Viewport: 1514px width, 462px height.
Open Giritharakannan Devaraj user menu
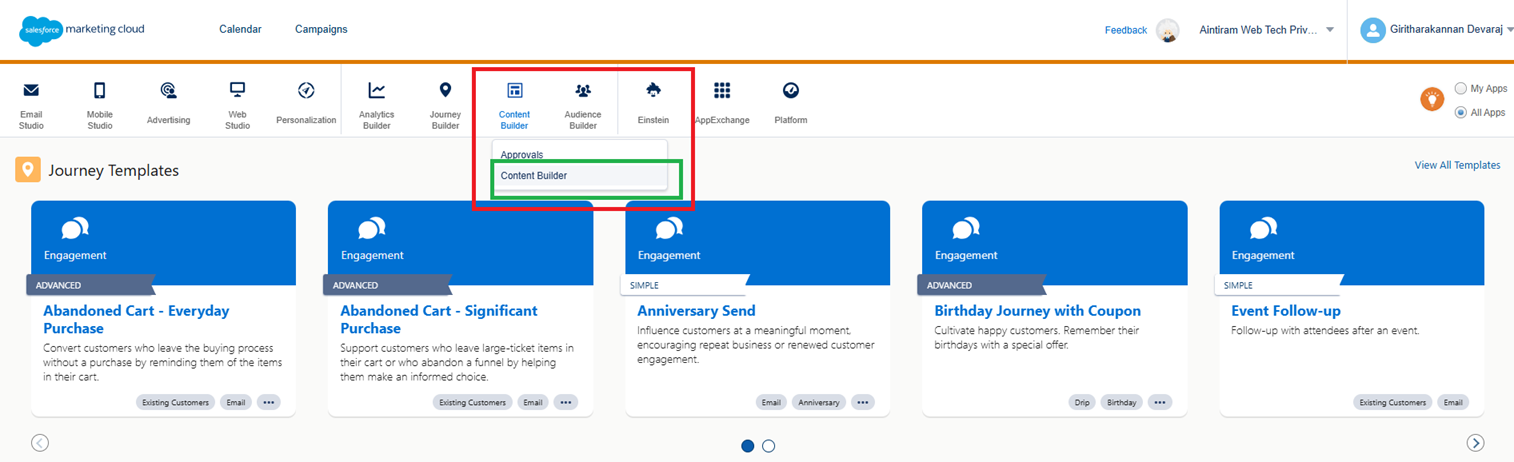tap(1437, 30)
